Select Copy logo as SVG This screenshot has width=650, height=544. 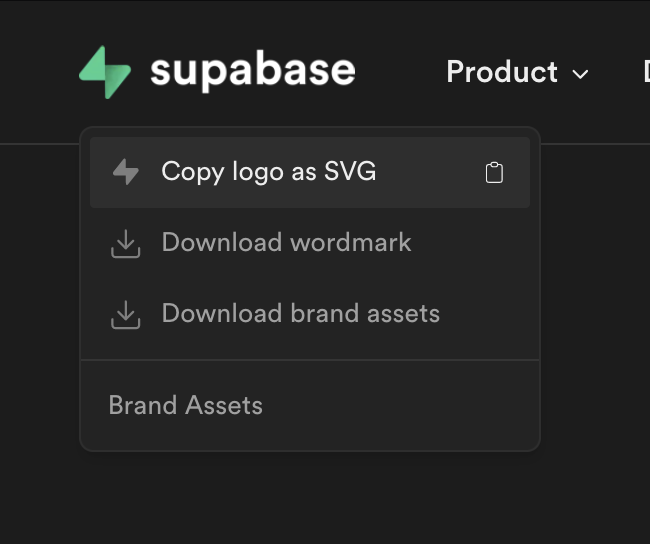[310, 172]
